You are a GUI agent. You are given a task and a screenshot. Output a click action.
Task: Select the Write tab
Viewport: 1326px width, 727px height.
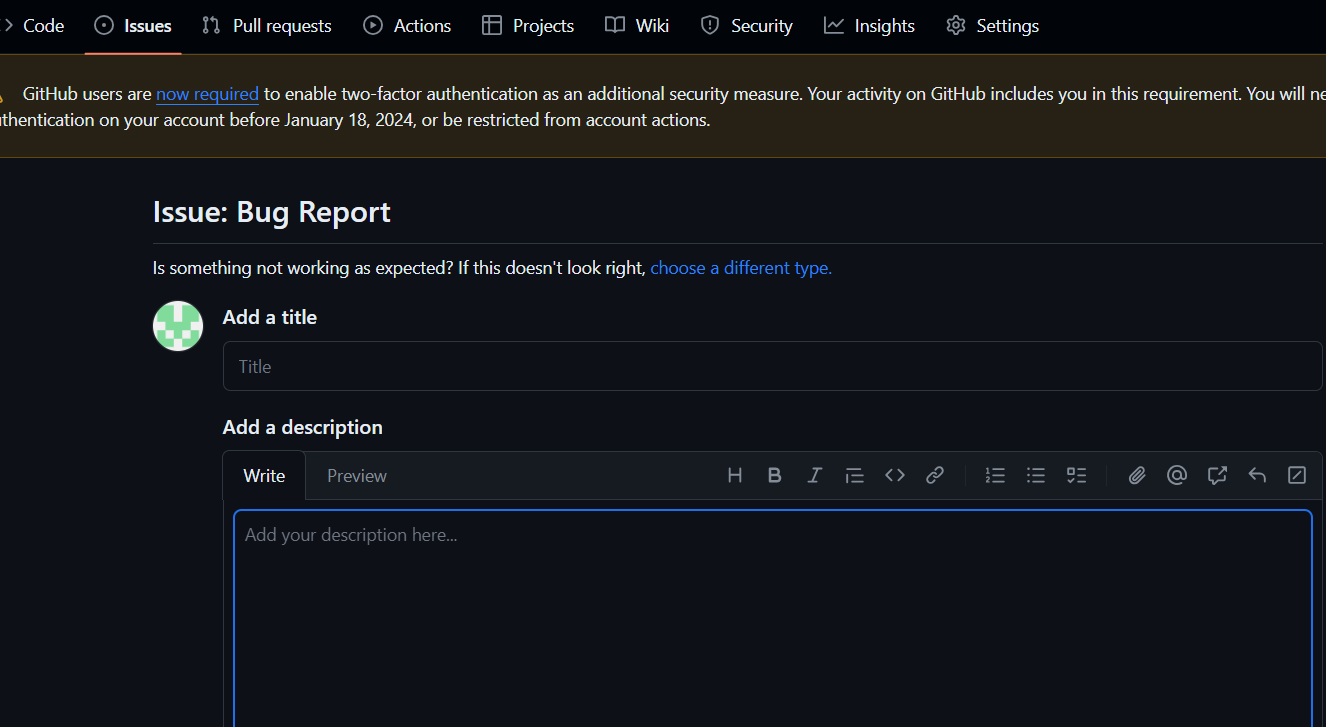pyautogui.click(x=264, y=476)
